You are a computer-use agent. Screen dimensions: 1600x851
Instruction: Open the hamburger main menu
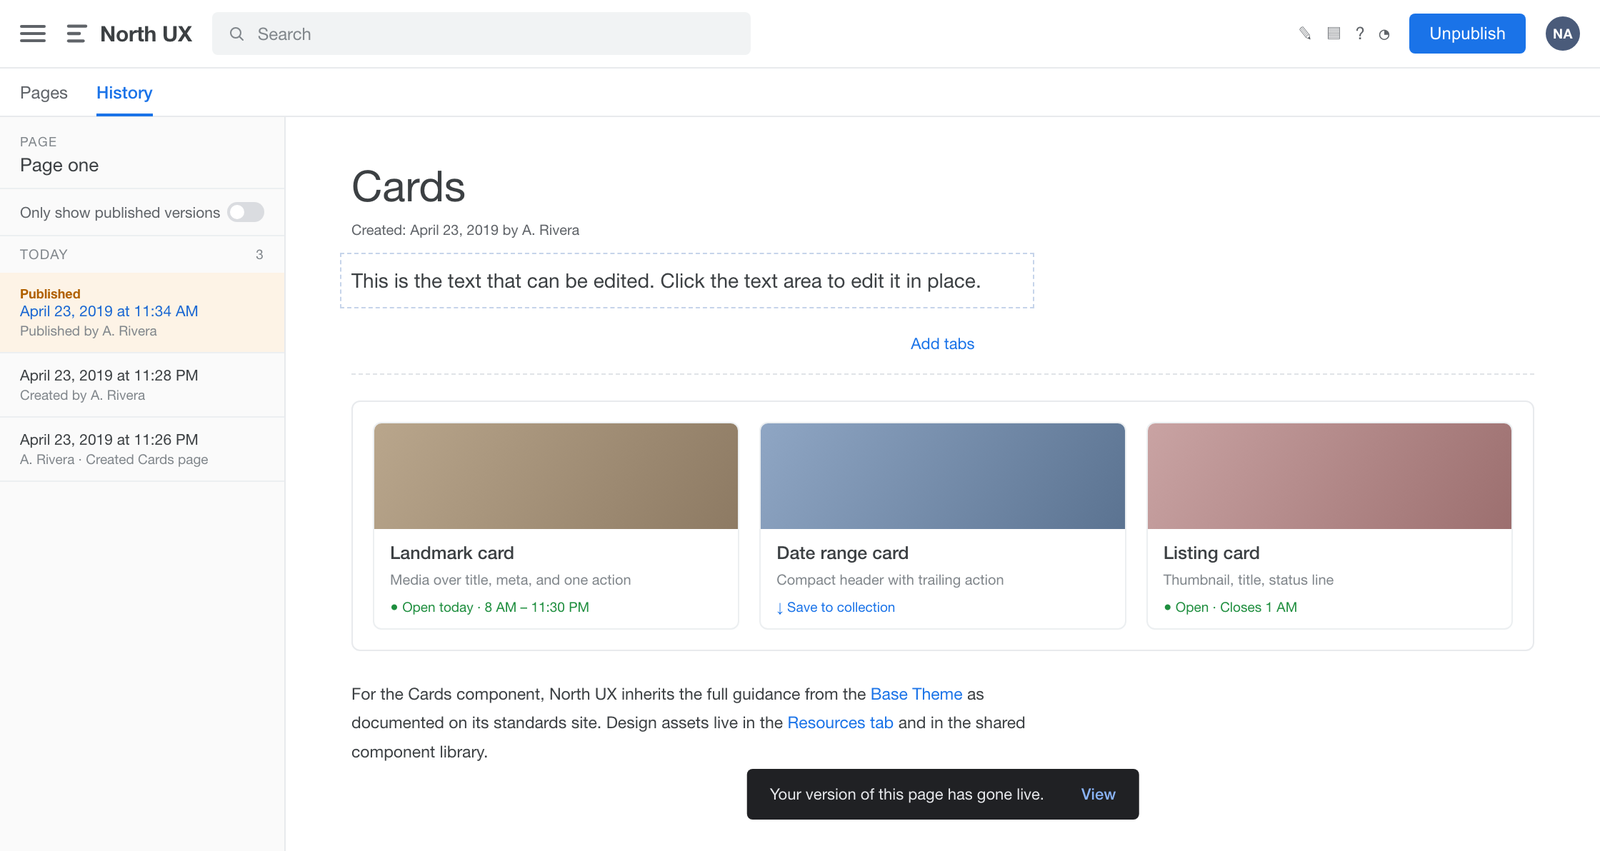[x=33, y=34]
